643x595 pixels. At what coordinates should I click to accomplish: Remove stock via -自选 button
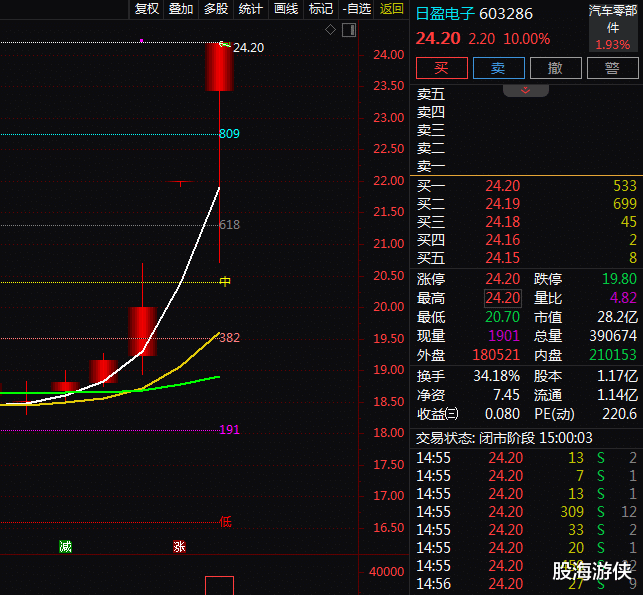point(356,9)
